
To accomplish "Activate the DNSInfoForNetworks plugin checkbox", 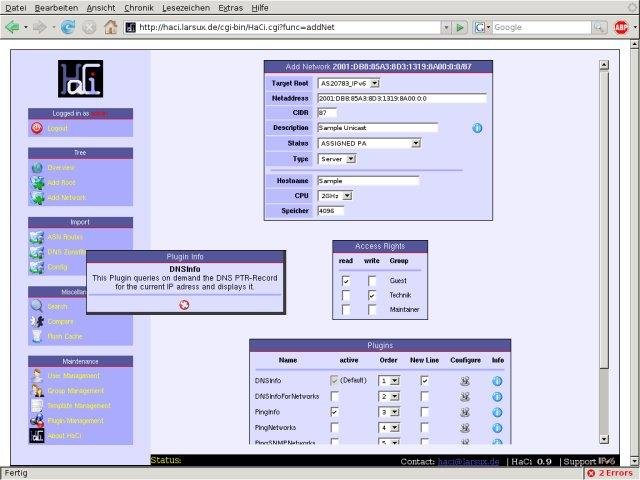I will 335,396.
